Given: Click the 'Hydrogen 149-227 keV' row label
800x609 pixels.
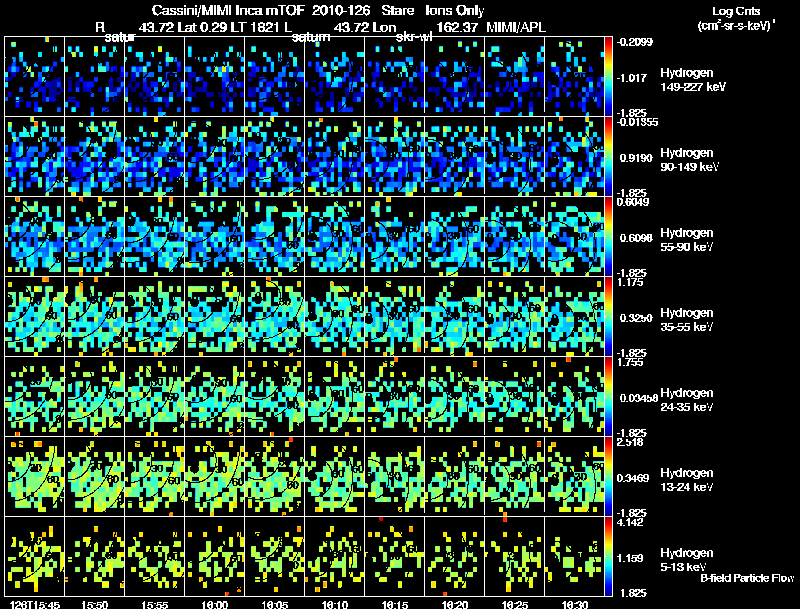Looking at the screenshot, I should tap(693, 80).
